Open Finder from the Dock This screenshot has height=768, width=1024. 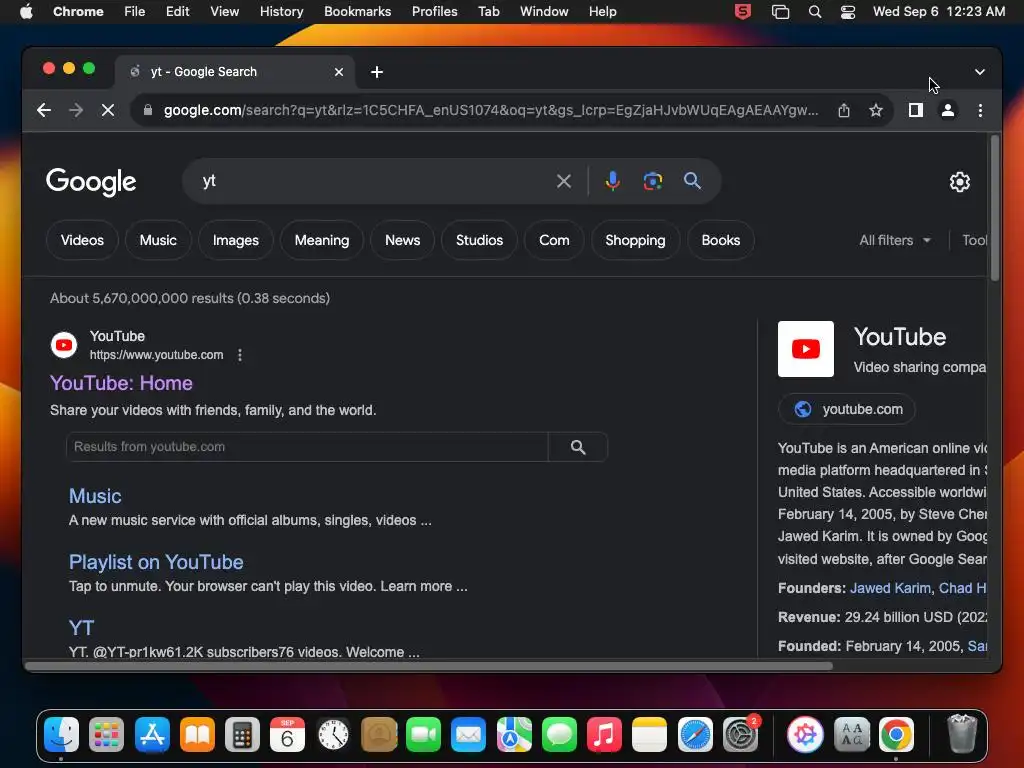click(x=61, y=735)
